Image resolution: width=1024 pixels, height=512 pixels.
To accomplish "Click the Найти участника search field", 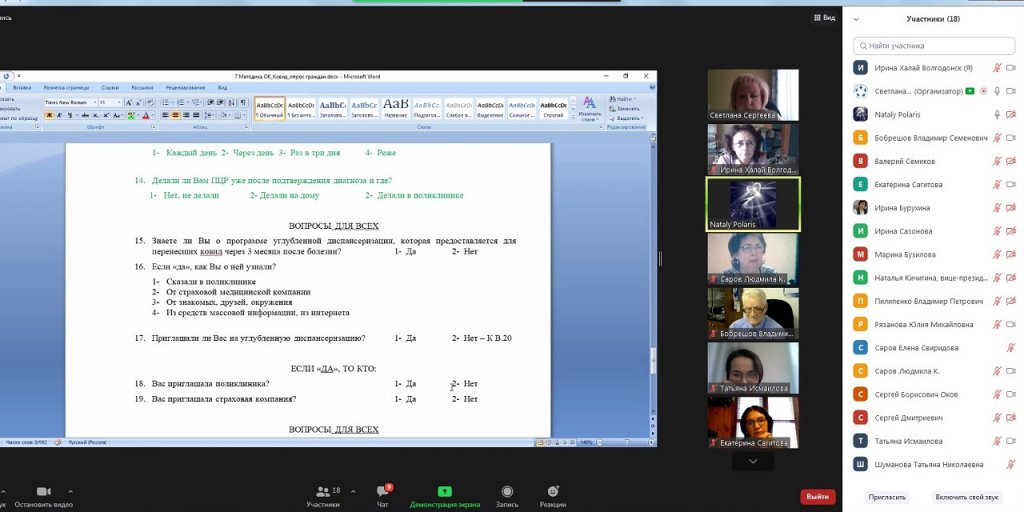I will (933, 45).
